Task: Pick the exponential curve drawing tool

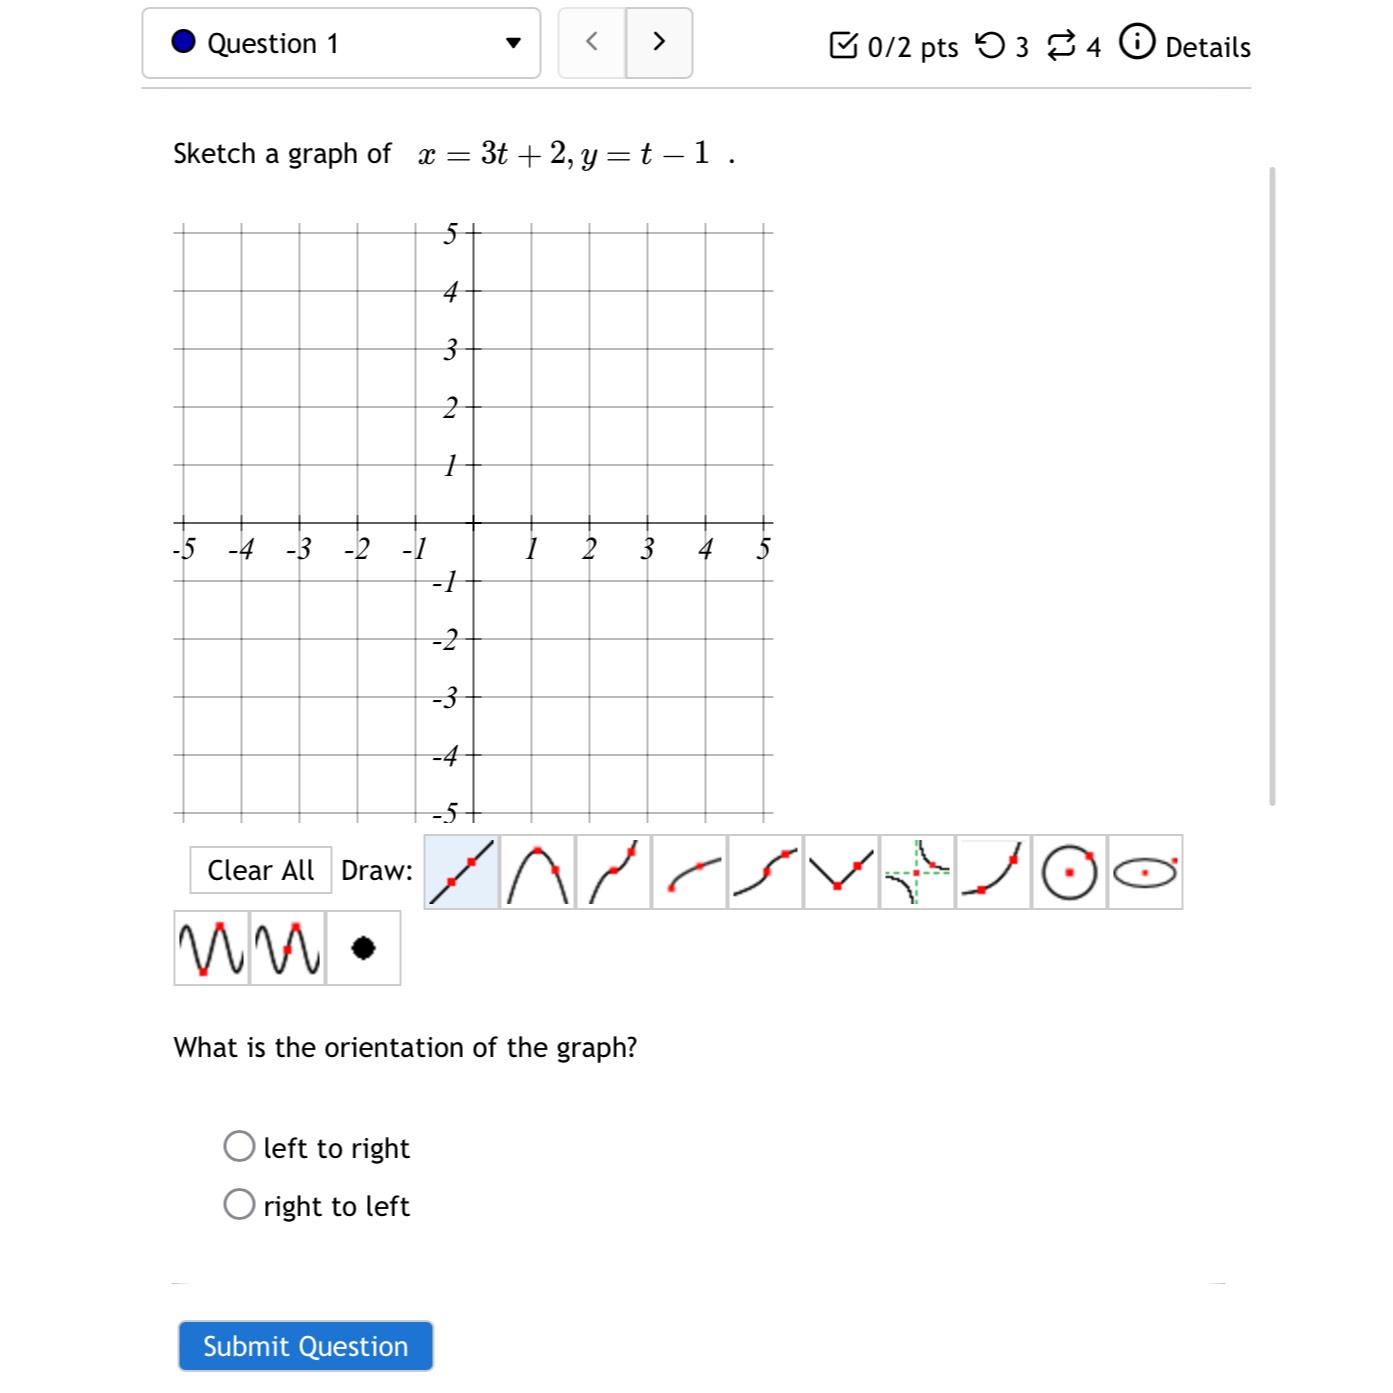Action: pyautogui.click(x=992, y=870)
